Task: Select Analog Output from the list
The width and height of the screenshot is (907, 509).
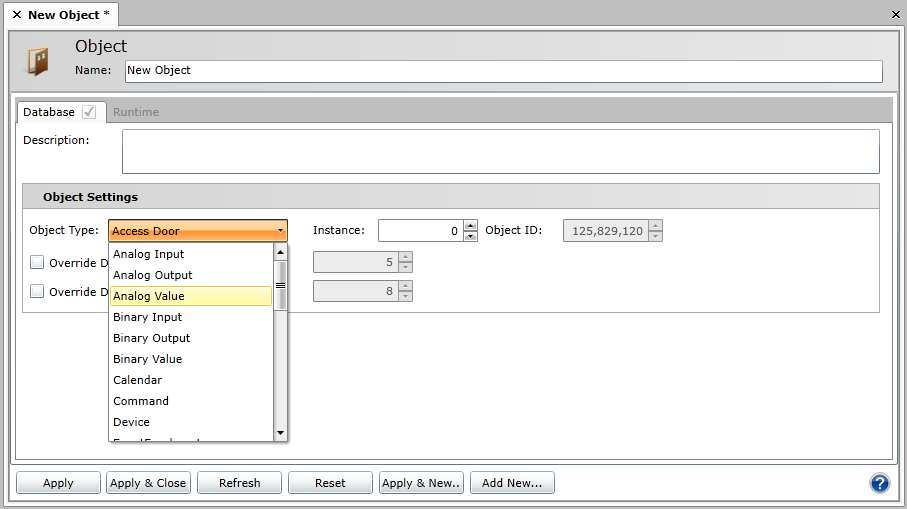Action: tap(190, 275)
